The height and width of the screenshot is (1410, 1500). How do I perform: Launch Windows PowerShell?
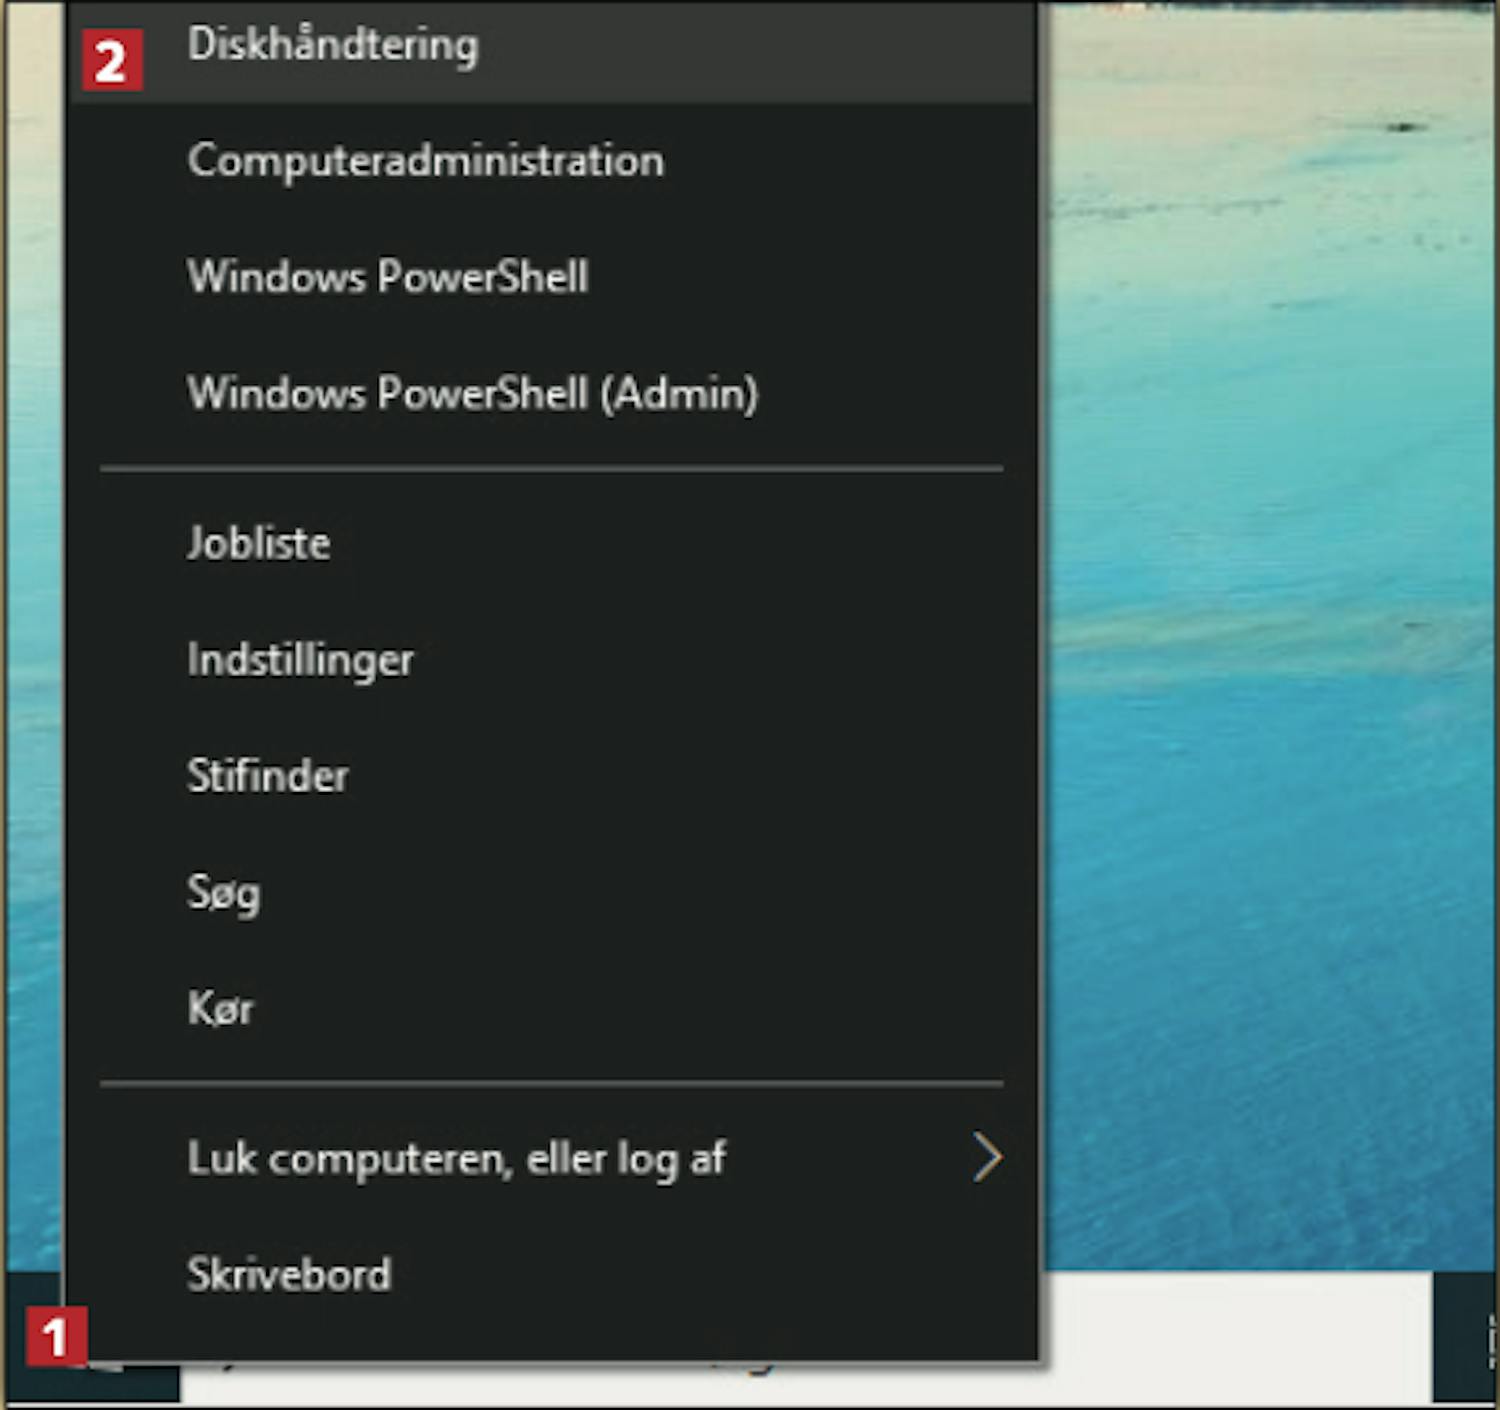click(x=552, y=277)
